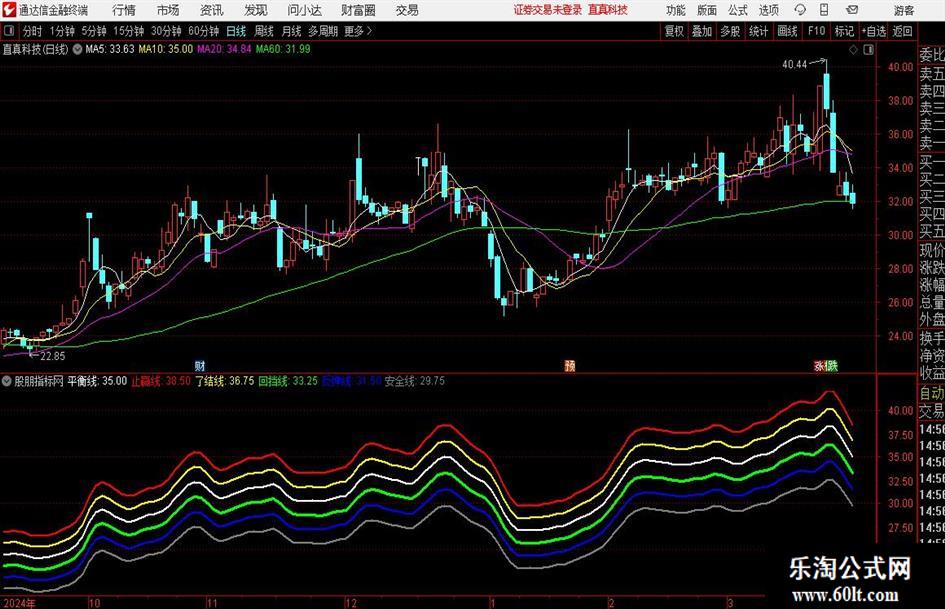Click 证券交易未登录 login notice
The height and width of the screenshot is (609, 945).
(x=548, y=10)
